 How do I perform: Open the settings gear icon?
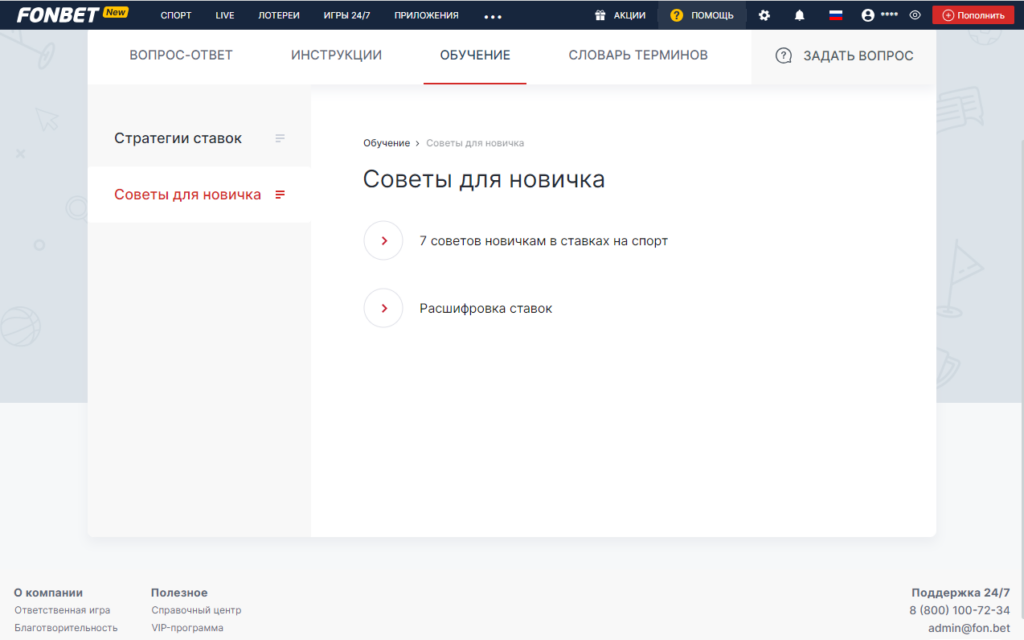764,15
